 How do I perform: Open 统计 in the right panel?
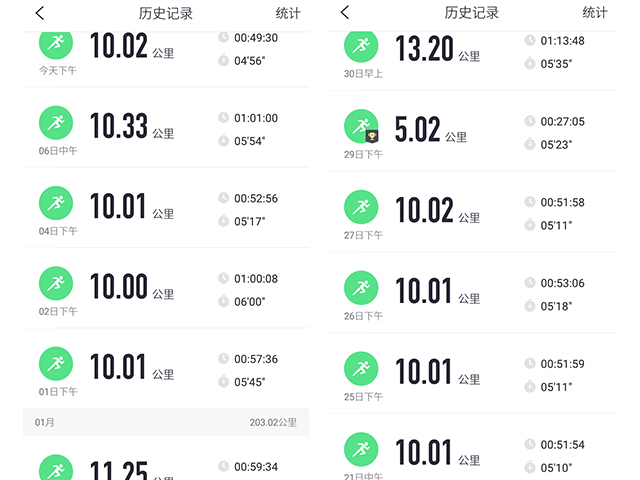594,13
